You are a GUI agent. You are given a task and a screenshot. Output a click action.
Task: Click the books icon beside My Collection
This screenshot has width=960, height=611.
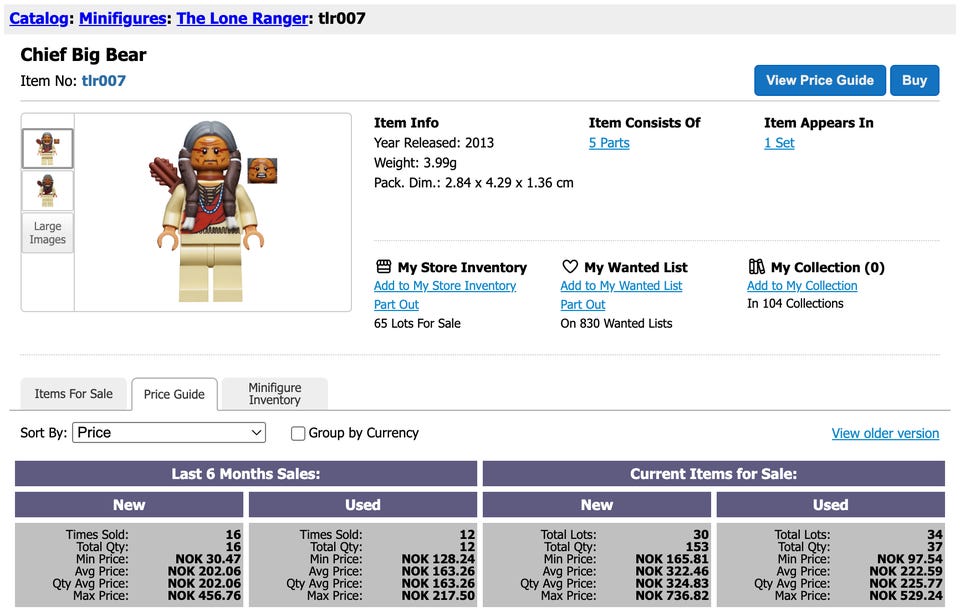click(x=756, y=266)
